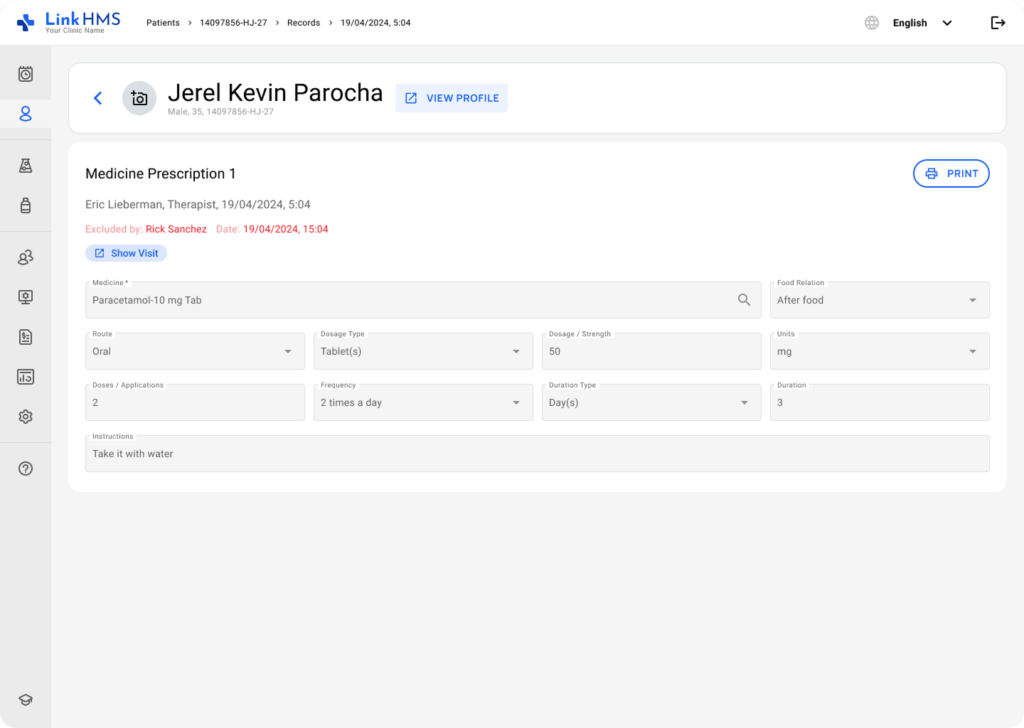This screenshot has height=728, width=1024.
Task: Open the appointments calendar sidebar icon
Action: [x=26, y=74]
